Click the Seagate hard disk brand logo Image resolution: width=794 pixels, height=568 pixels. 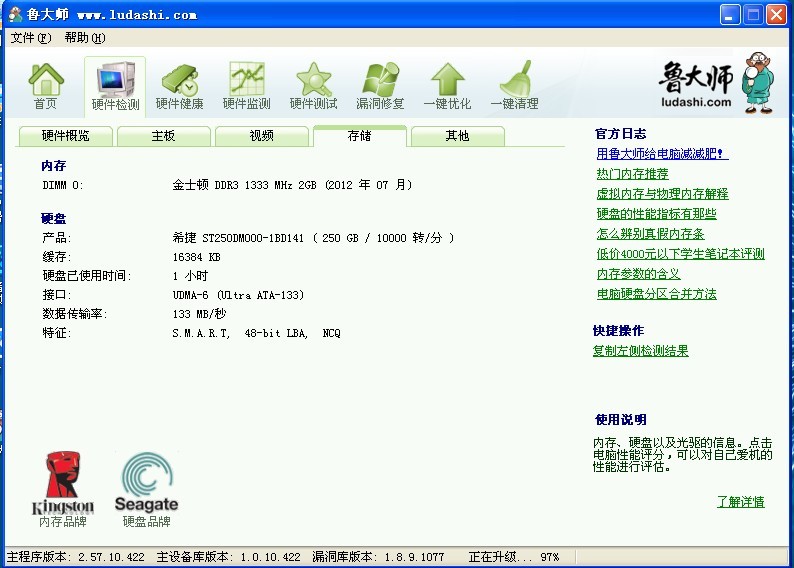point(146,483)
